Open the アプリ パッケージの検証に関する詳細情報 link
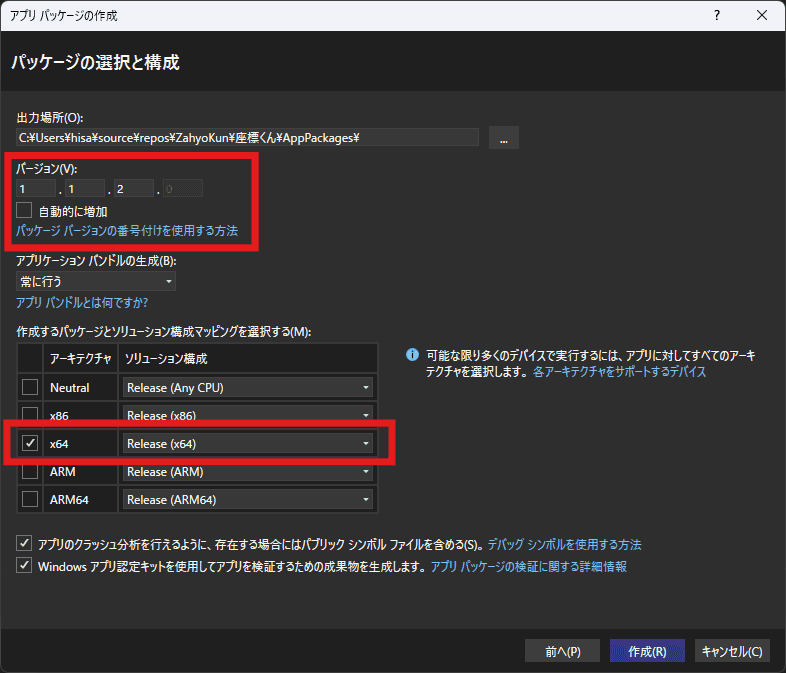The width and height of the screenshot is (786, 673). (x=529, y=566)
